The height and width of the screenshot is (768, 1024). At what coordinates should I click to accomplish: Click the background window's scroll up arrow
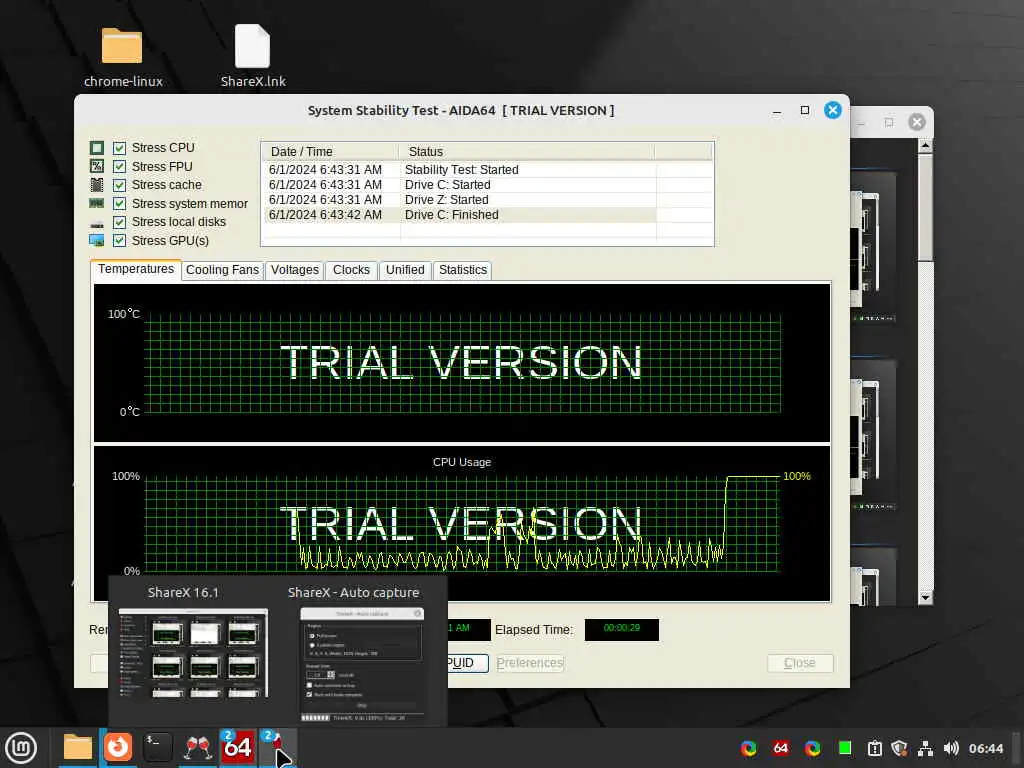[x=925, y=146]
